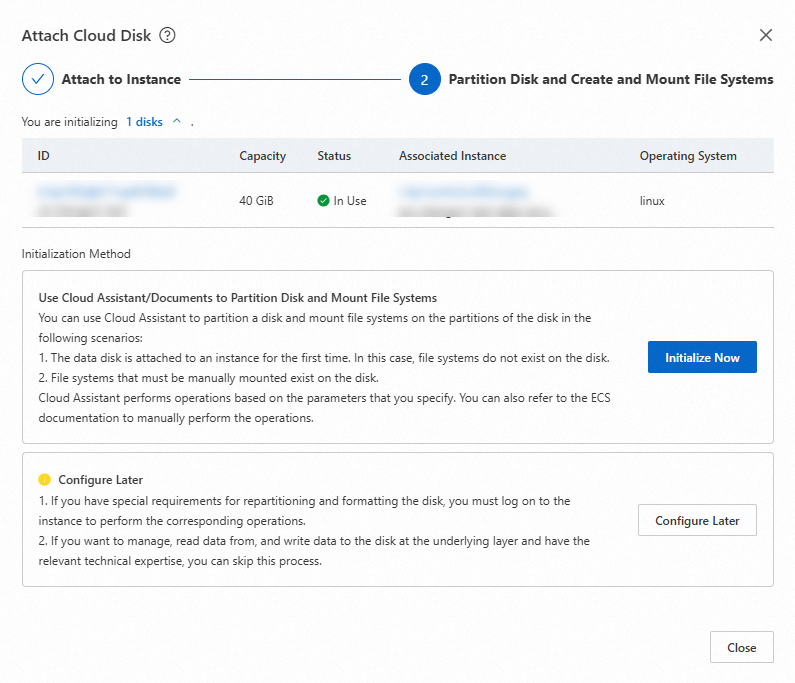This screenshot has width=795, height=683.
Task: Click the step 2 number circle
Action: coord(424,79)
